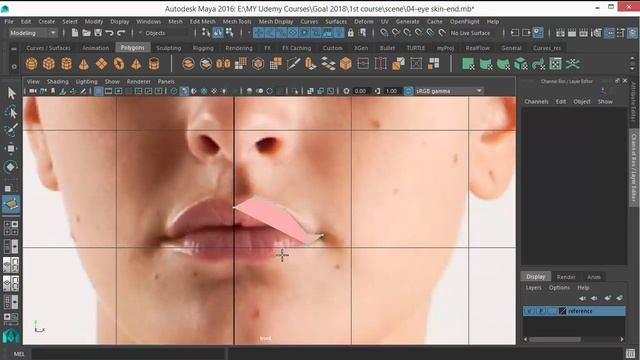Toggle select by object type mode
The width and height of the screenshot is (640, 360).
pos(218,33)
